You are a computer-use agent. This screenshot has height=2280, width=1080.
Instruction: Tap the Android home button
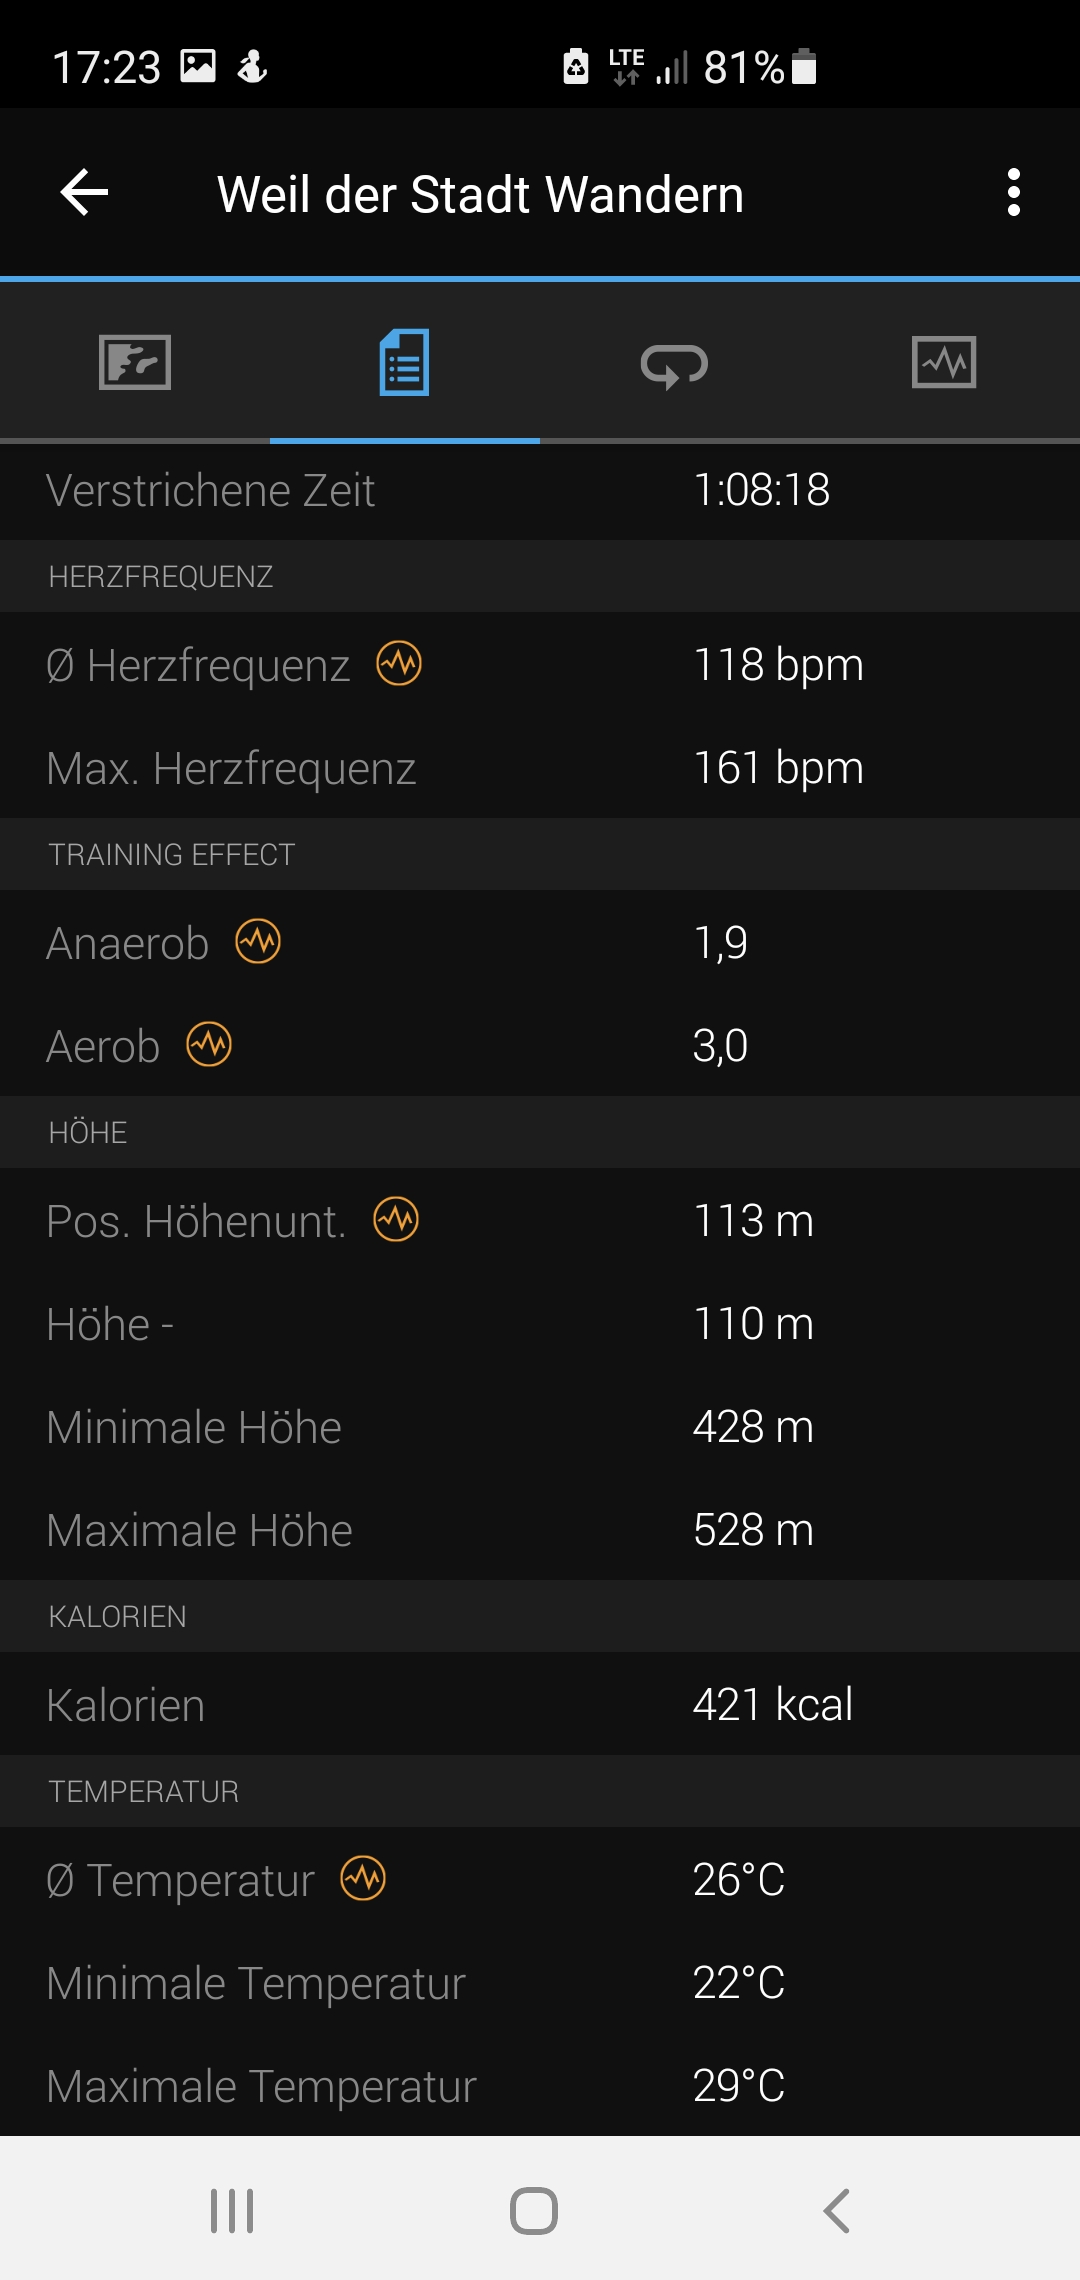534,2210
